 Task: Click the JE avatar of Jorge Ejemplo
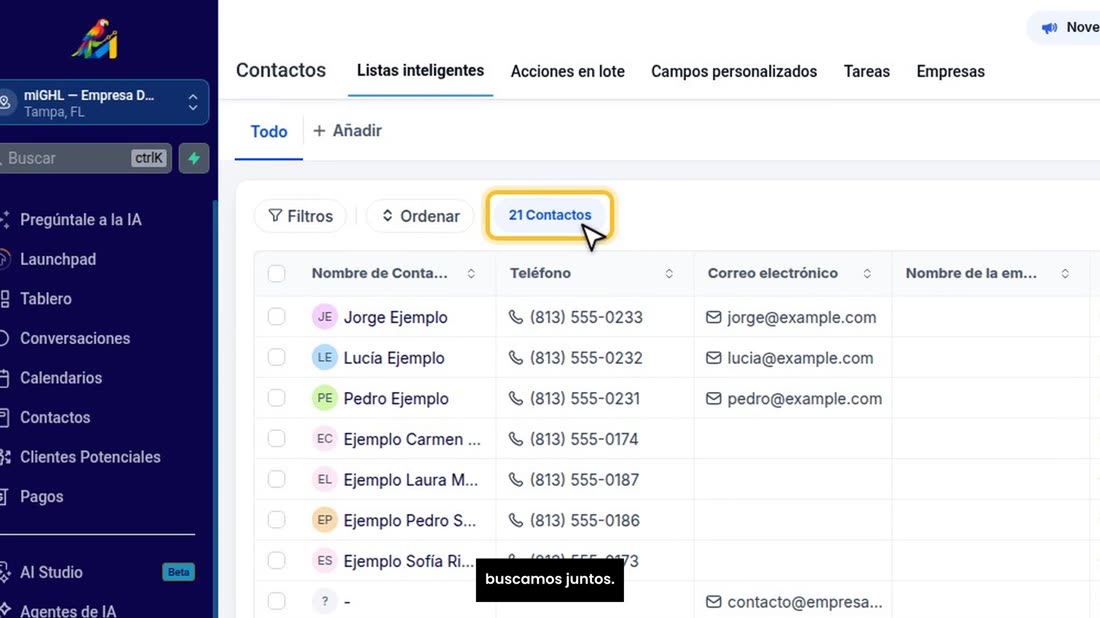[325, 317]
